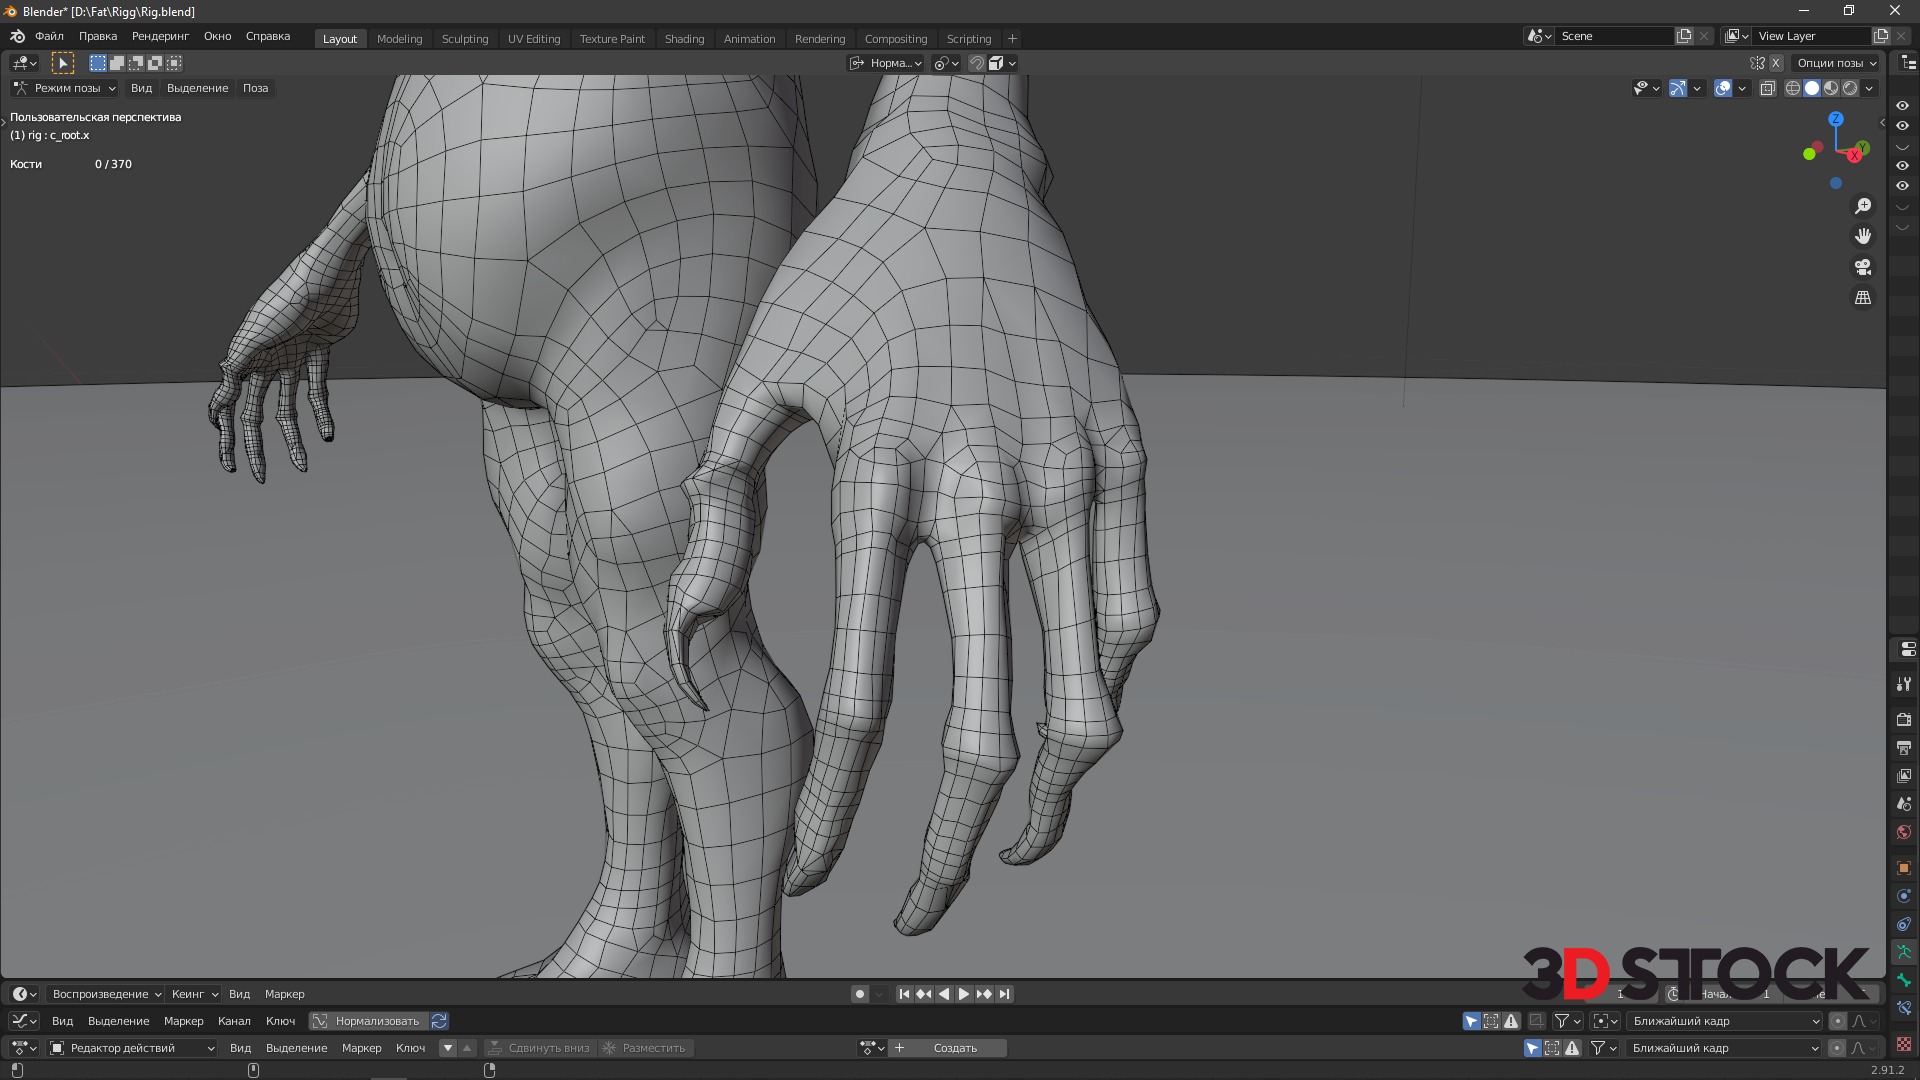Select the box select tool icon
Screen dimensions: 1920x1080
[63, 63]
